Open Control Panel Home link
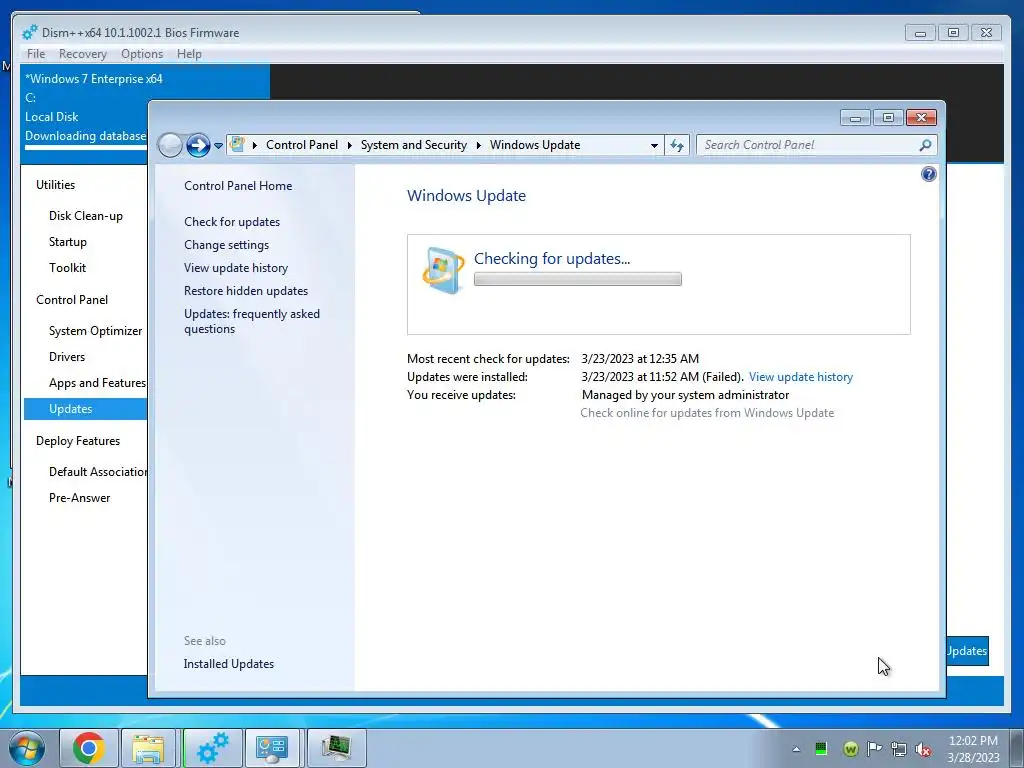This screenshot has height=768, width=1024. pos(238,185)
